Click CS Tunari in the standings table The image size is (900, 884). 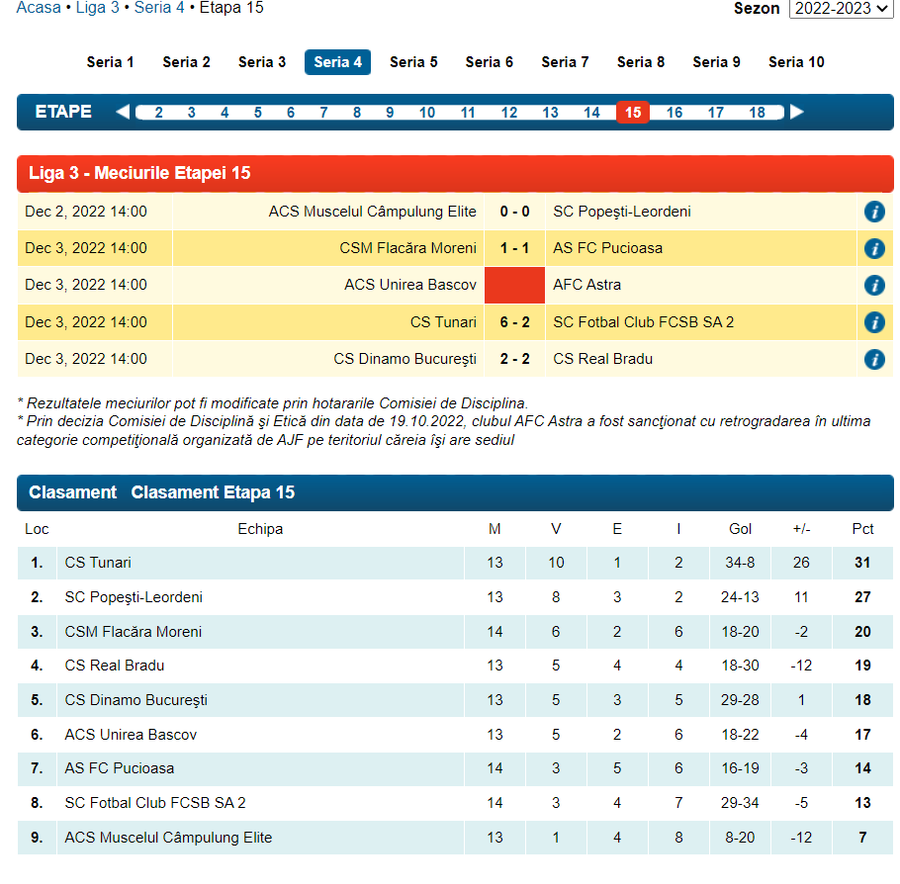click(98, 563)
